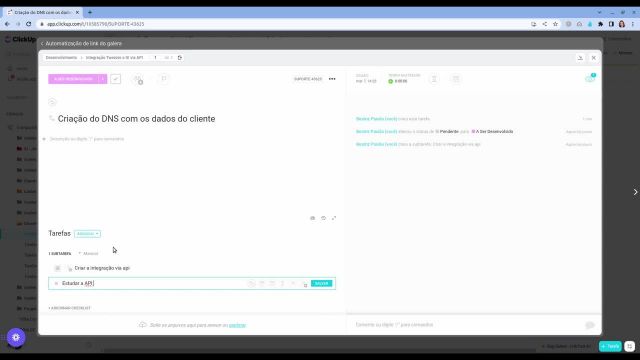
Task: Open a new browser tab
Action: point(90,12)
